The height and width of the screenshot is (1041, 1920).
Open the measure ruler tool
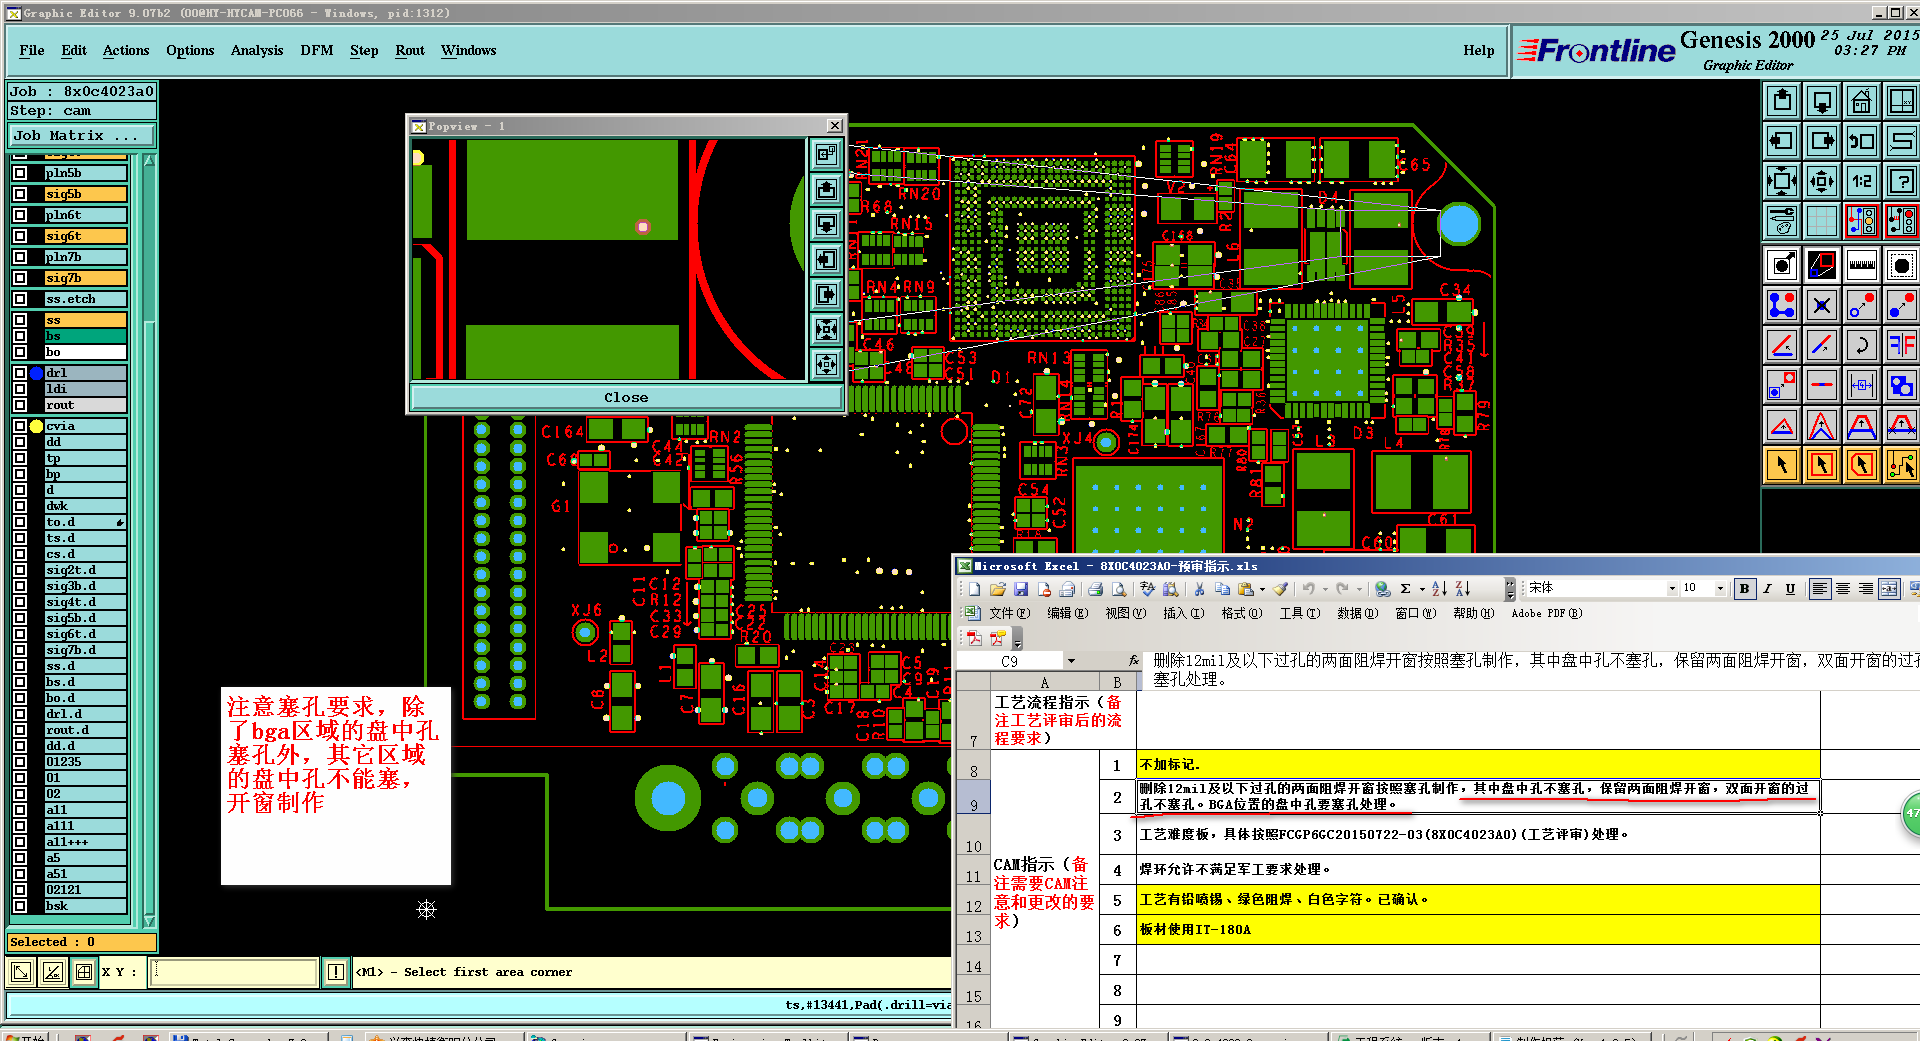(x=1861, y=265)
